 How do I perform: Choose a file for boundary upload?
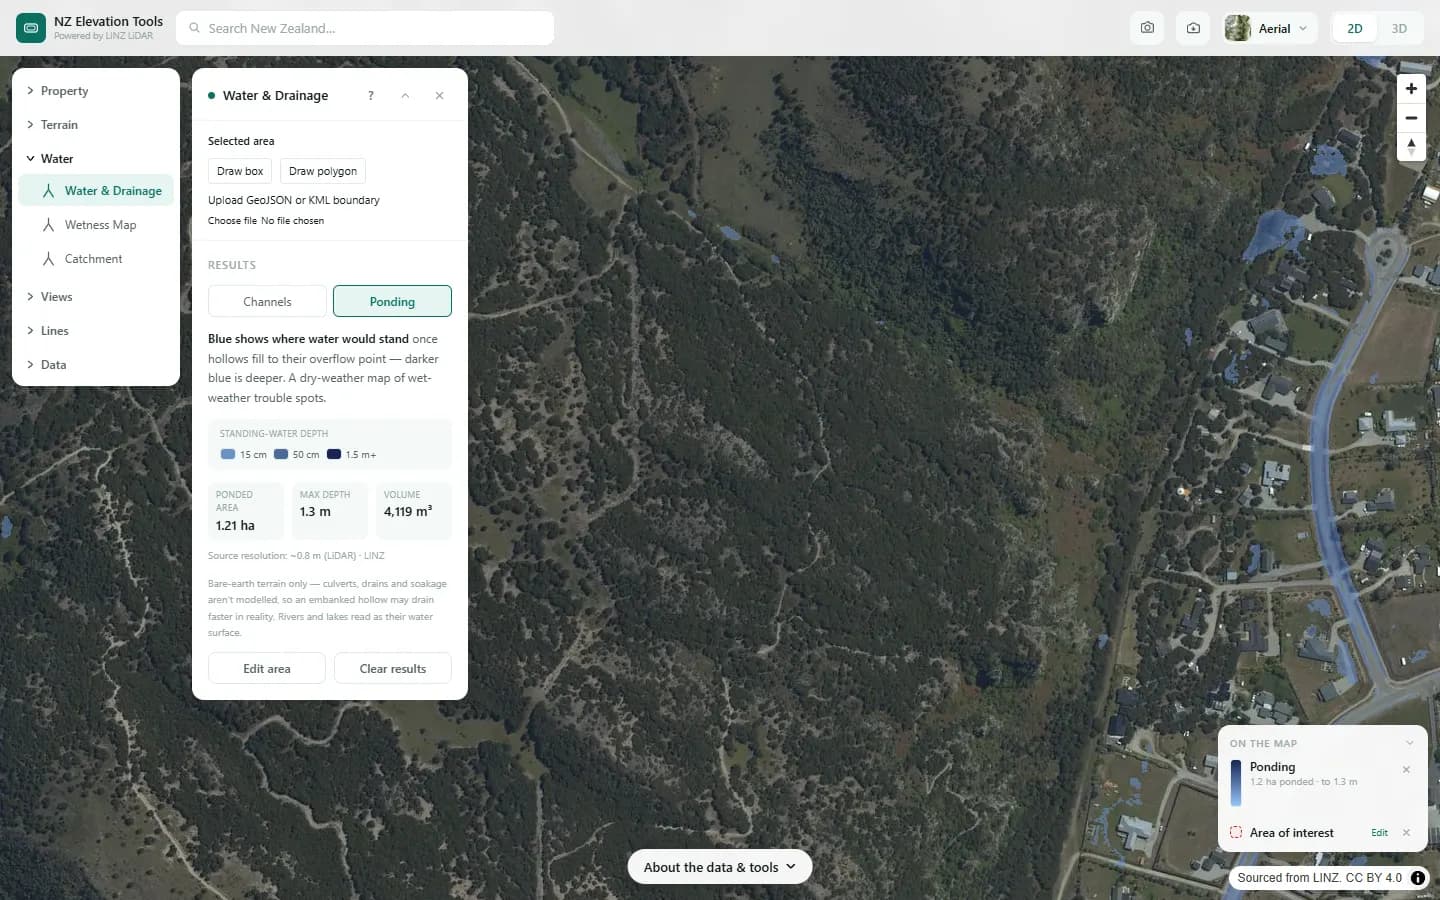[232, 221]
